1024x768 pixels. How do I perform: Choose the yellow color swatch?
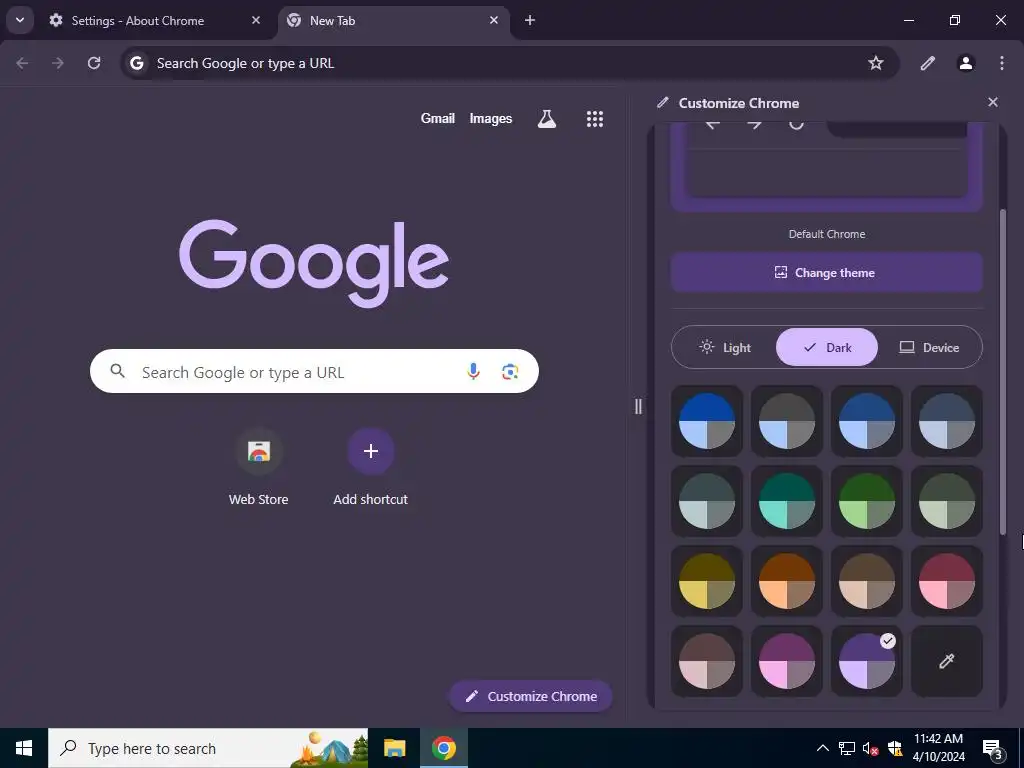[707, 581]
